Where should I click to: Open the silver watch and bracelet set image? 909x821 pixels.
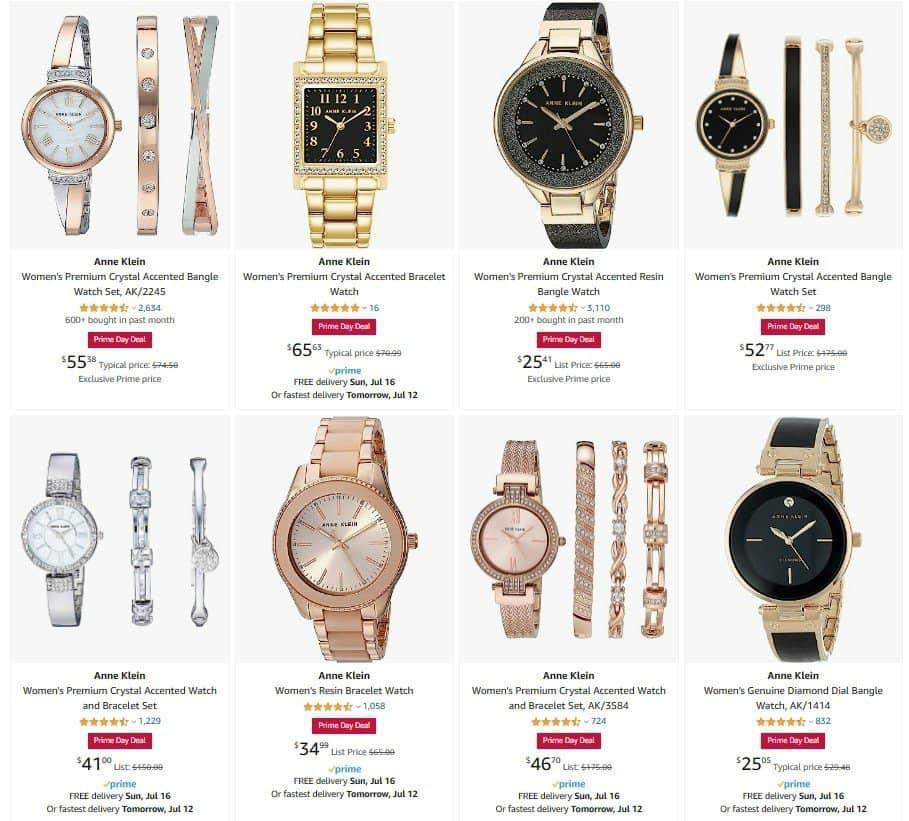[x=120, y=539]
